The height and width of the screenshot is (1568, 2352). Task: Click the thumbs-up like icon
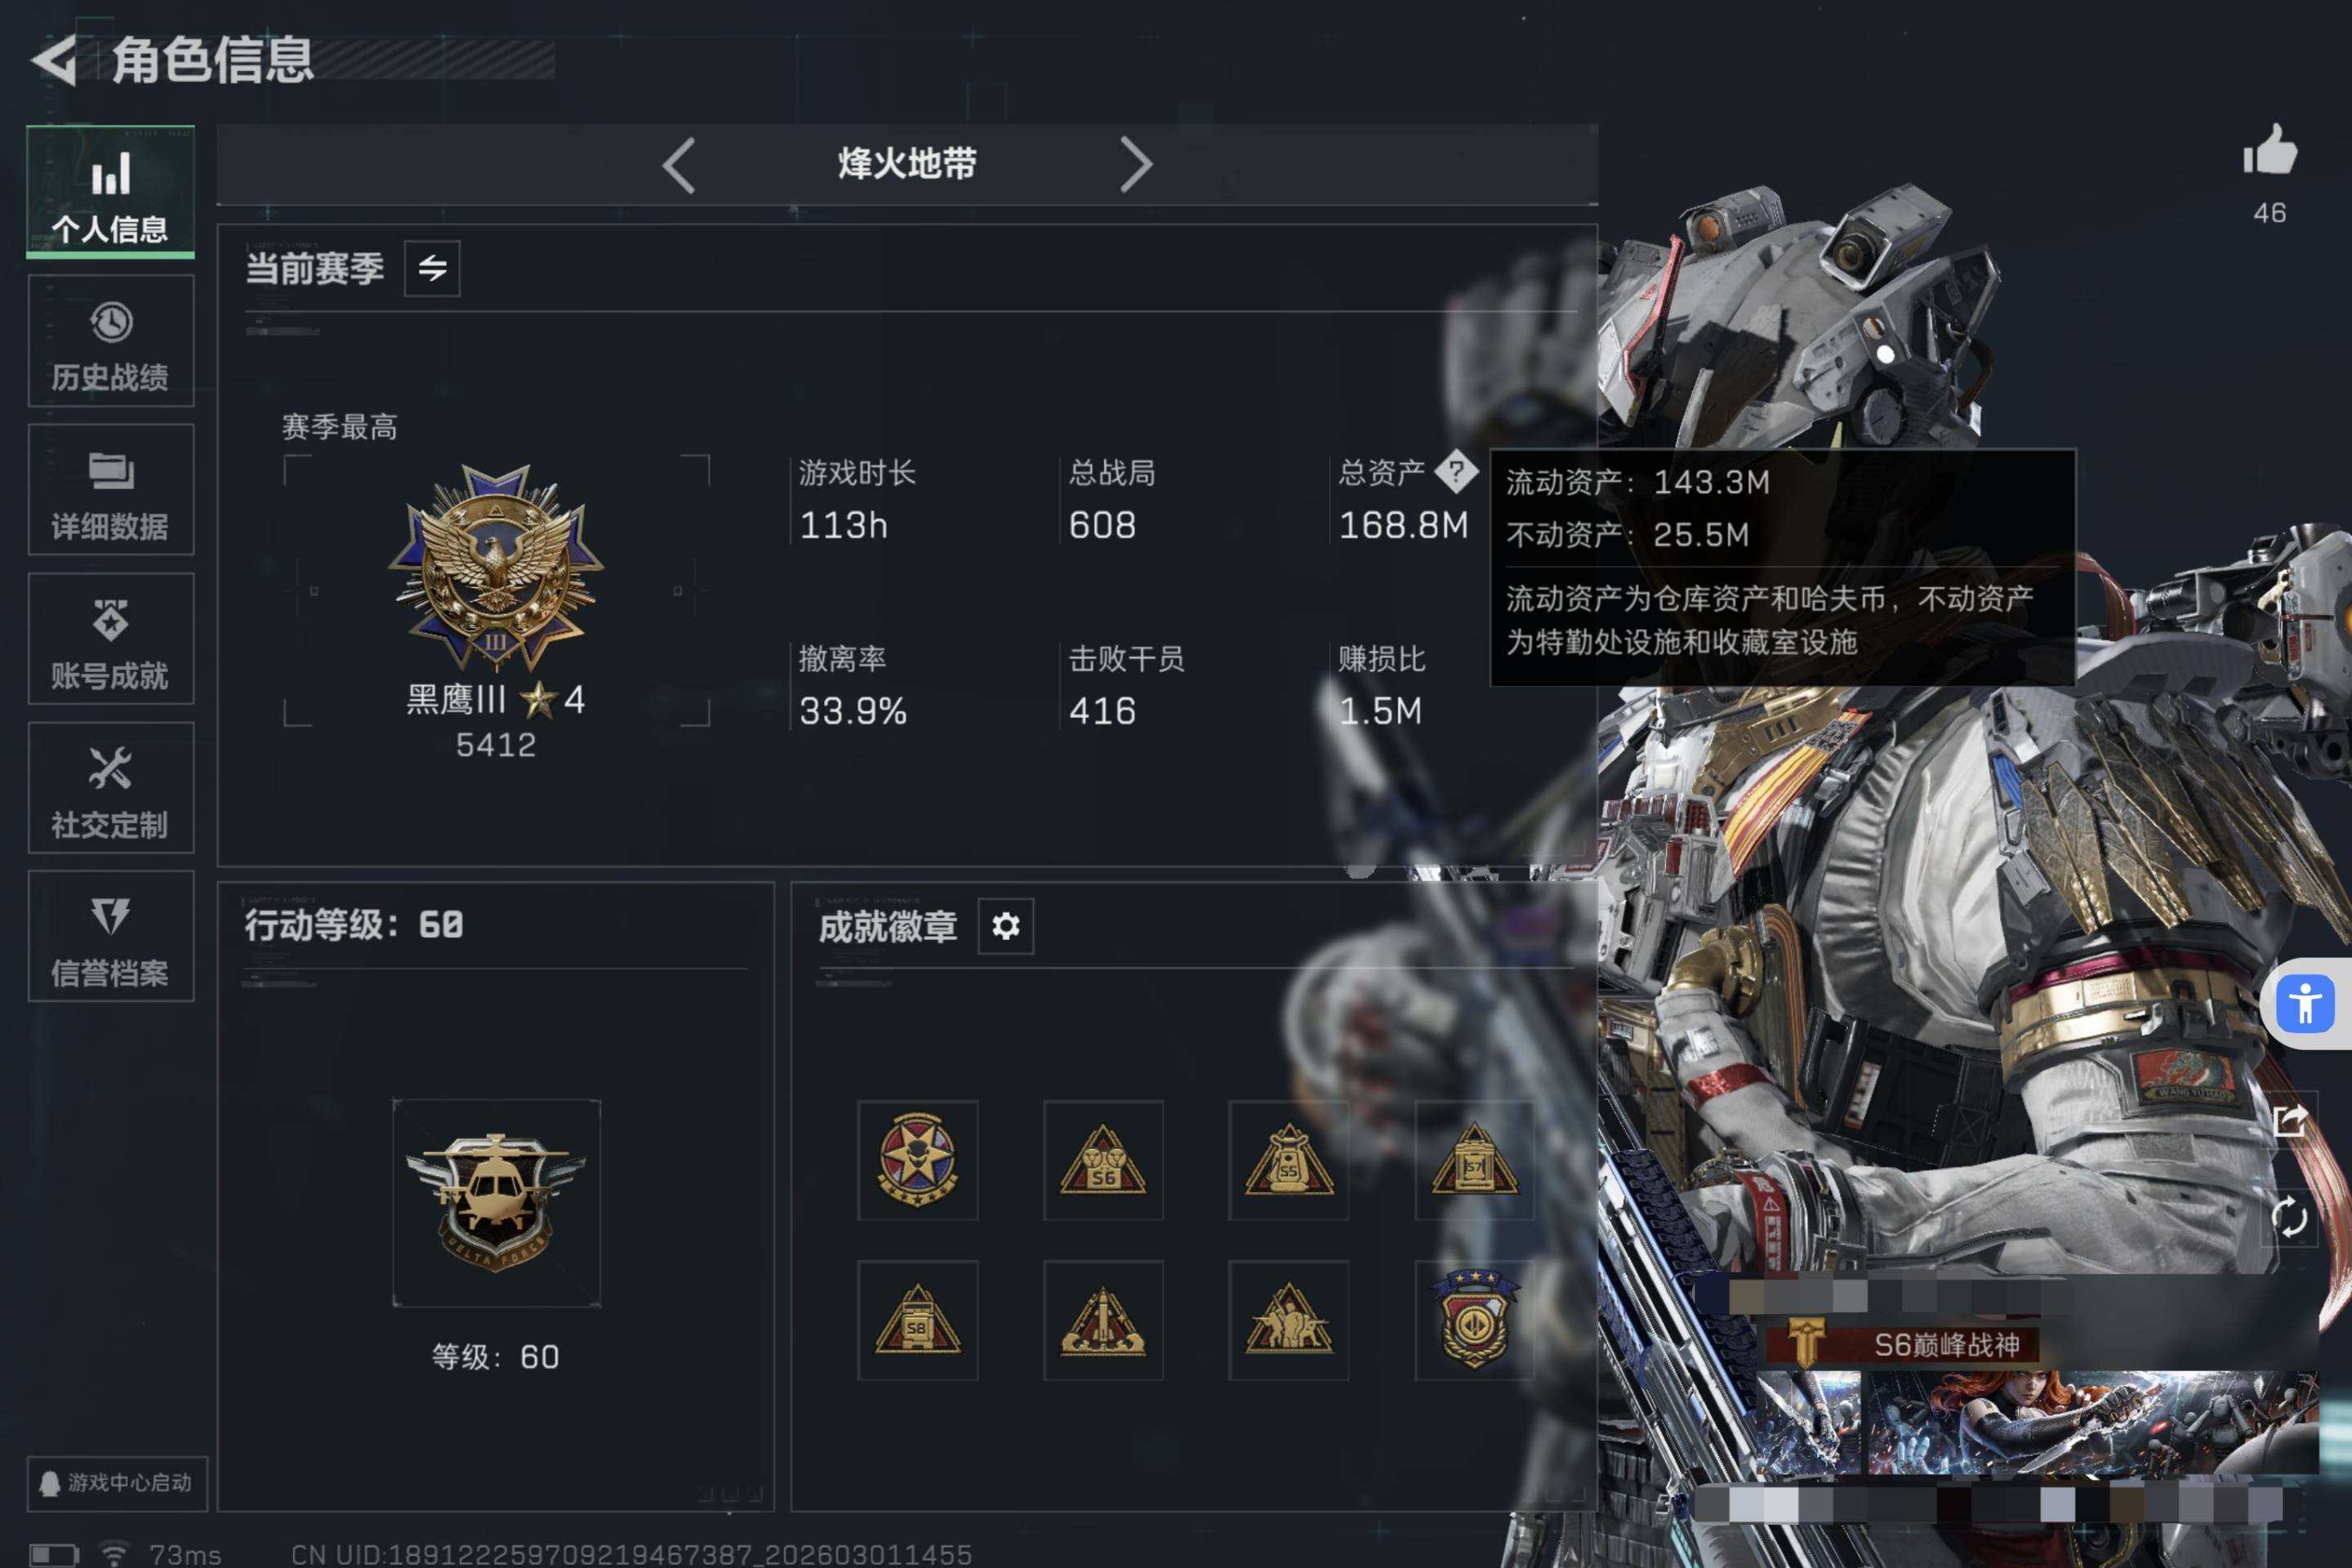click(x=2269, y=151)
